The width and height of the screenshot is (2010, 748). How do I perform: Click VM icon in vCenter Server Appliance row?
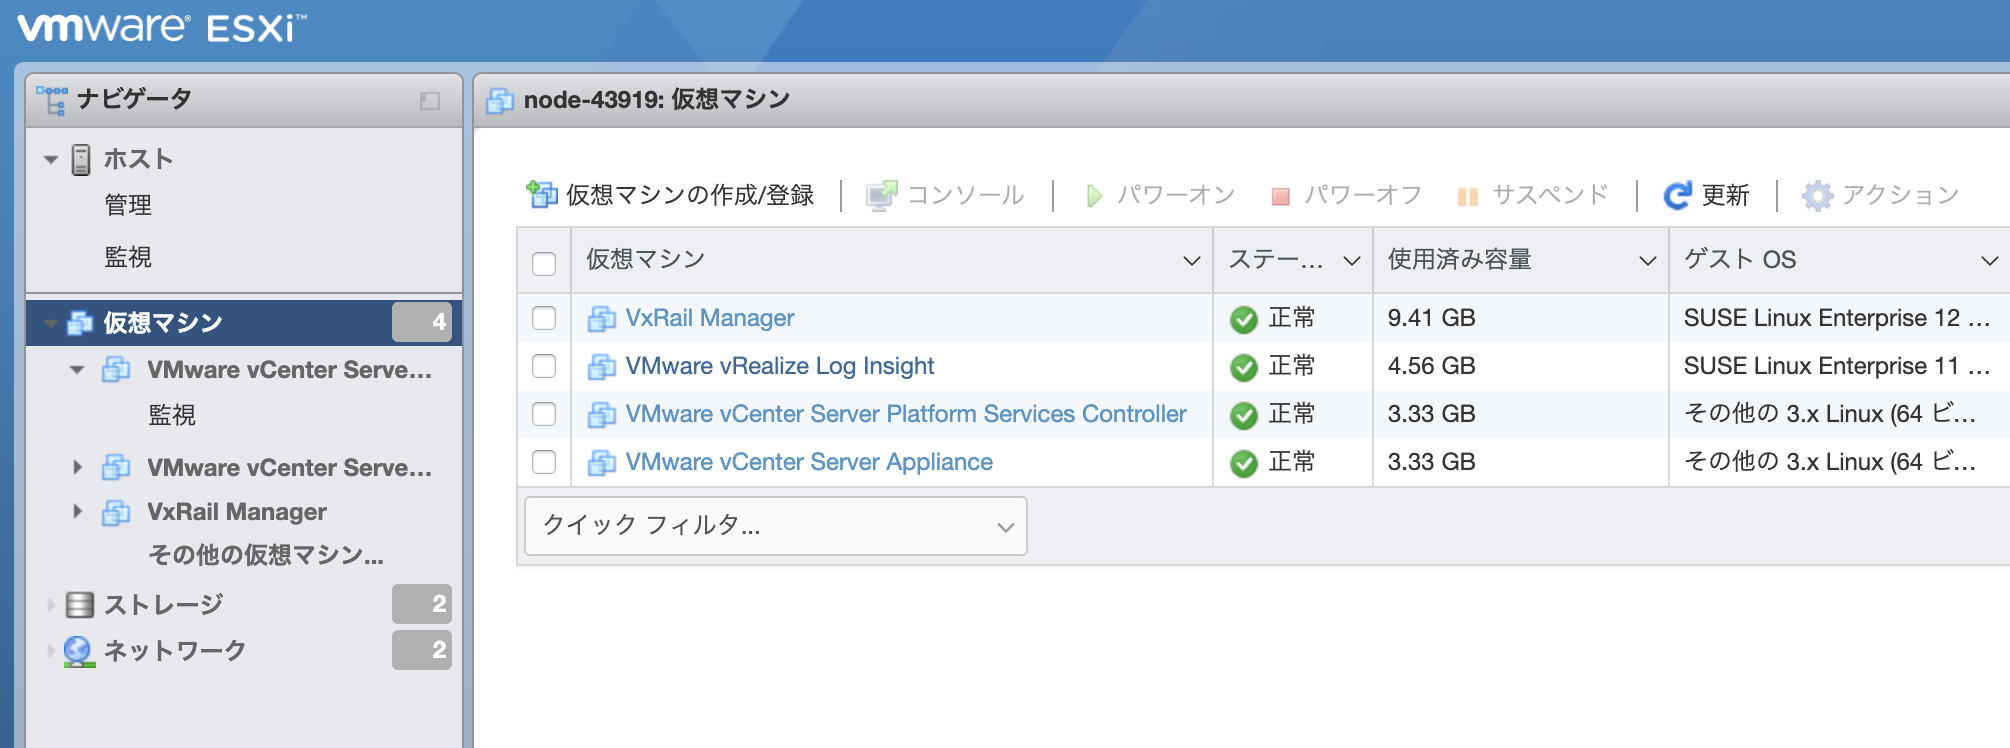coord(602,463)
